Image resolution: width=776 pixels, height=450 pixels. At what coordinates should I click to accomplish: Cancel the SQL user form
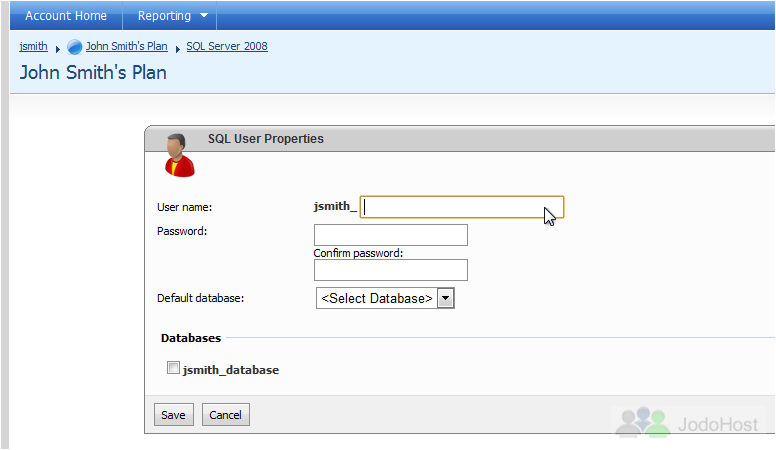tap(226, 415)
